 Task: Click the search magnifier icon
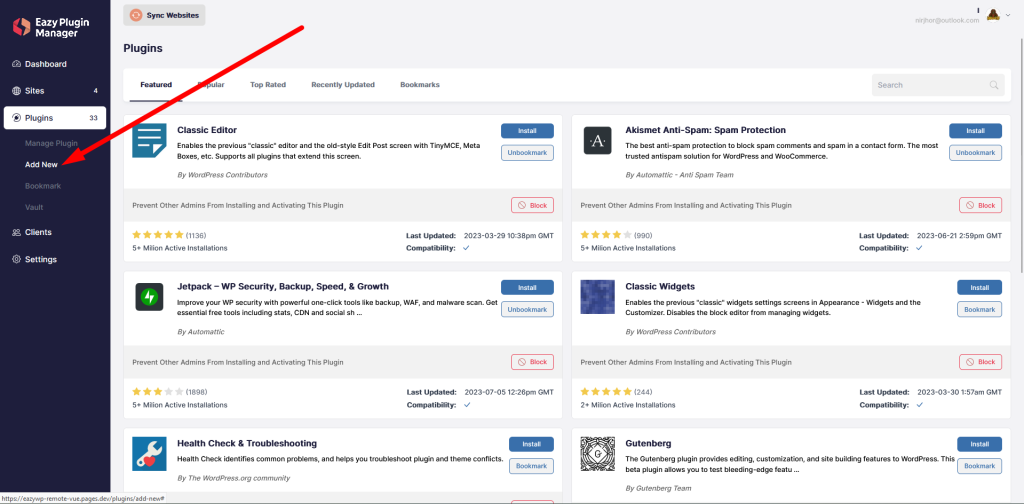click(x=994, y=85)
